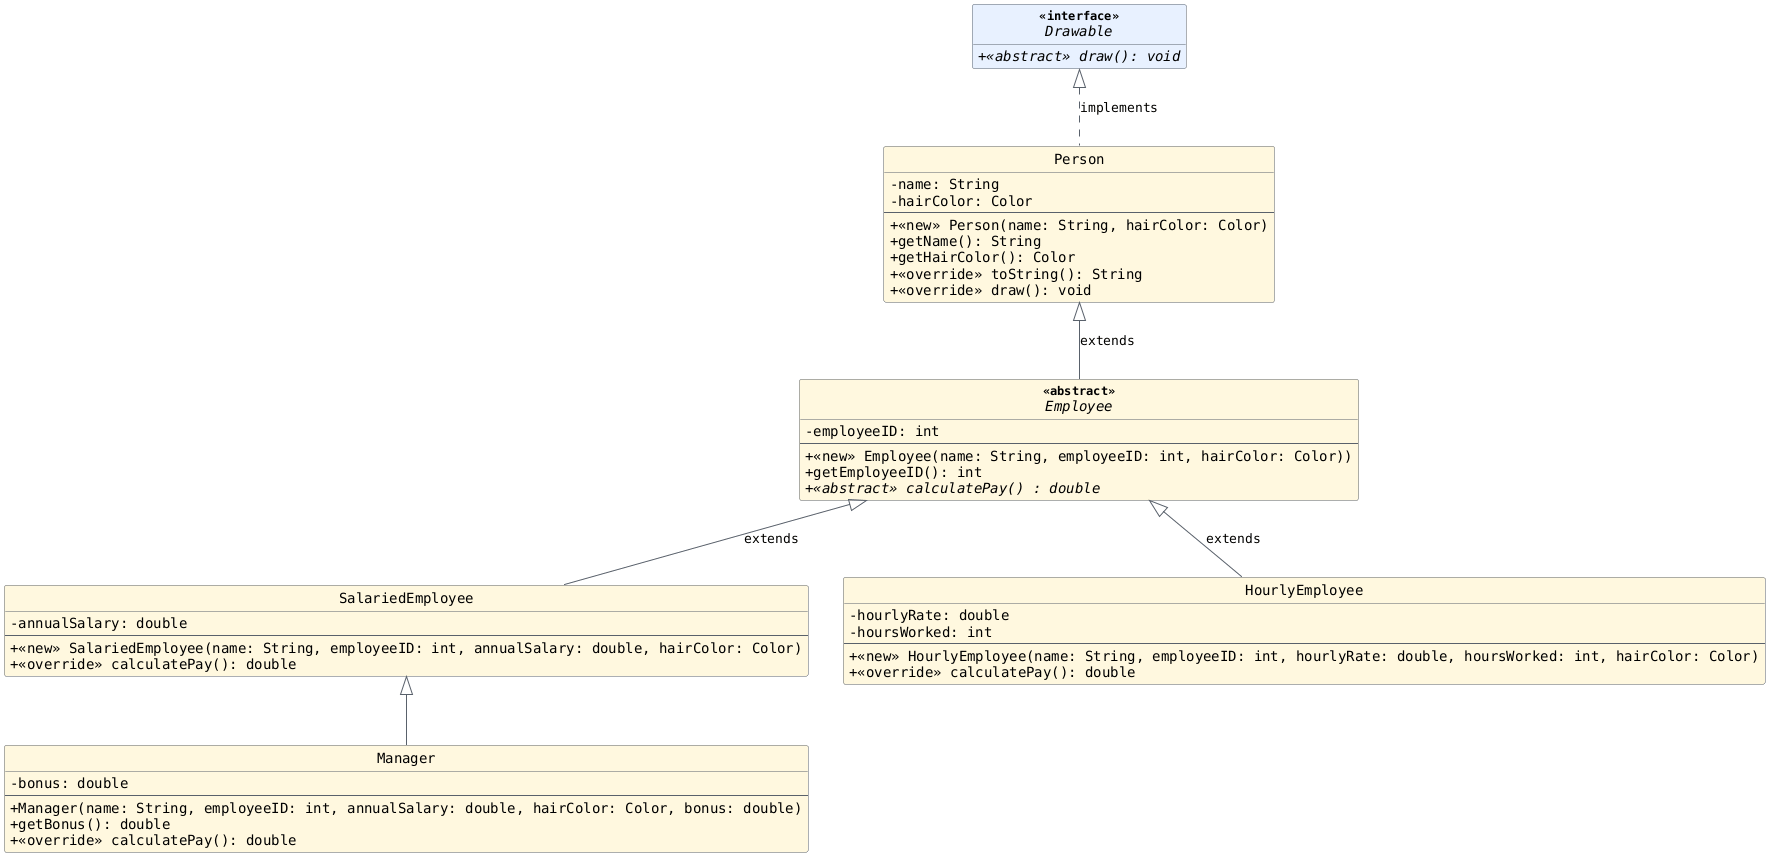This screenshot has height=857, width=1770.
Task: Select the Person class title
Action: pyautogui.click(x=1079, y=160)
